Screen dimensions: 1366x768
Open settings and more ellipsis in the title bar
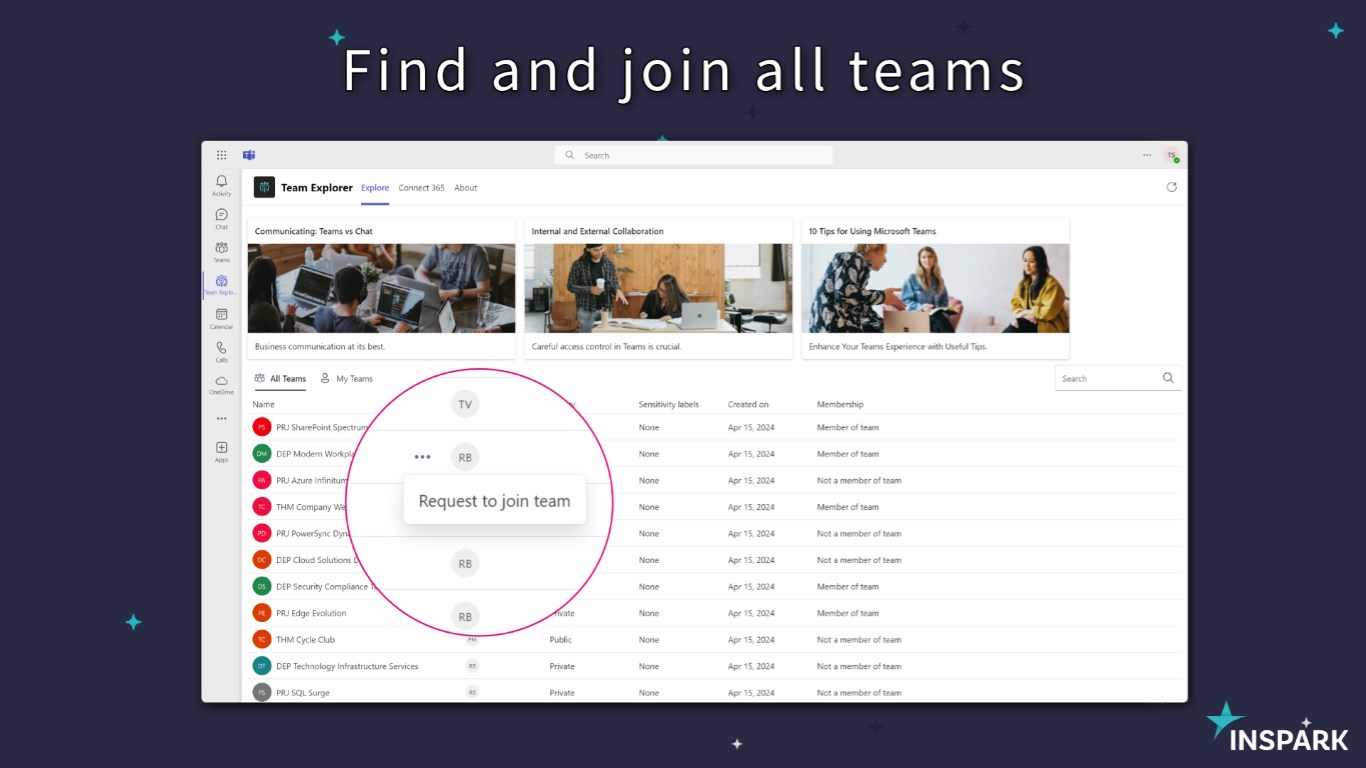(x=1147, y=155)
